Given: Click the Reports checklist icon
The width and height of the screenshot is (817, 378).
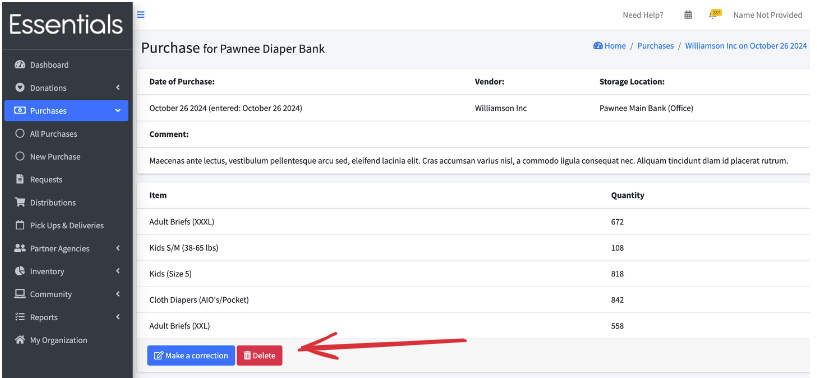Looking at the screenshot, I should pos(20,317).
